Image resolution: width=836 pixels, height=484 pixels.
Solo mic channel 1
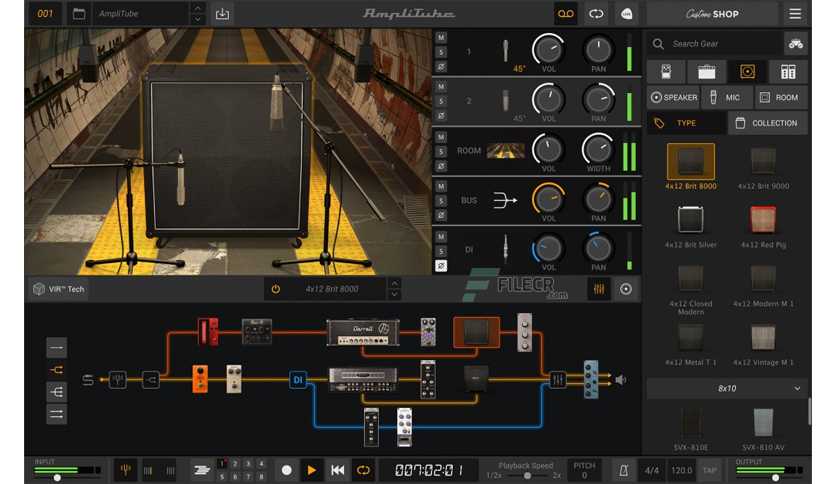point(441,52)
